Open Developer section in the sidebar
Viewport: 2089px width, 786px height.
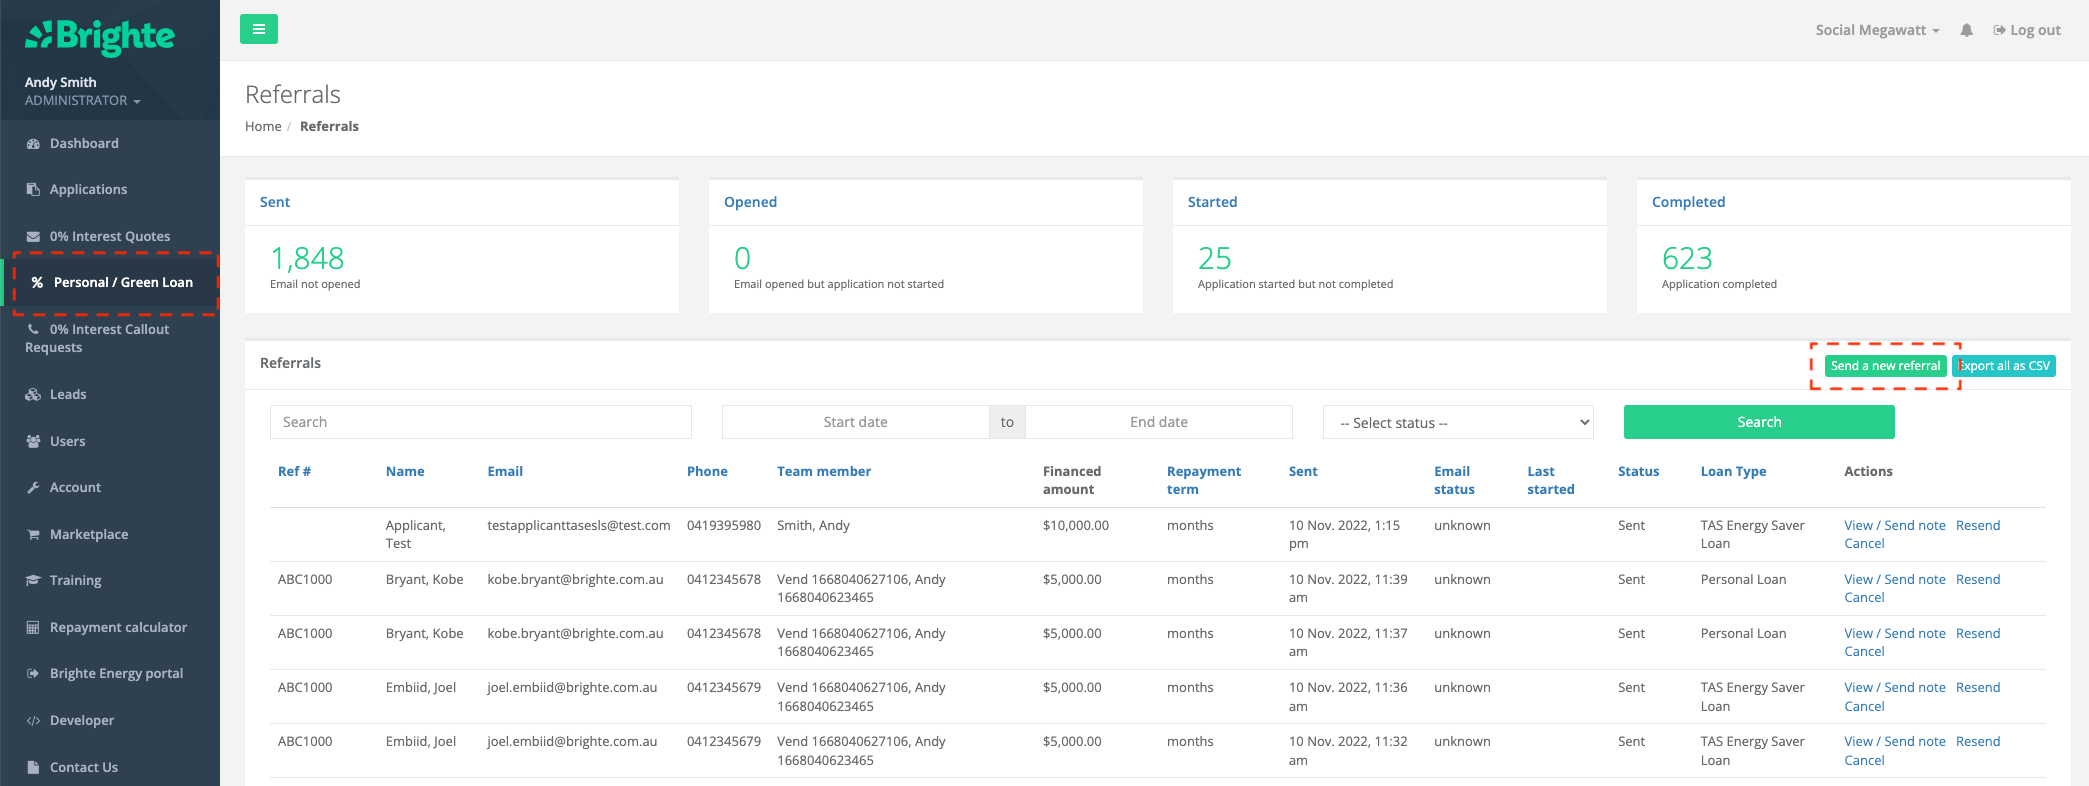point(81,720)
